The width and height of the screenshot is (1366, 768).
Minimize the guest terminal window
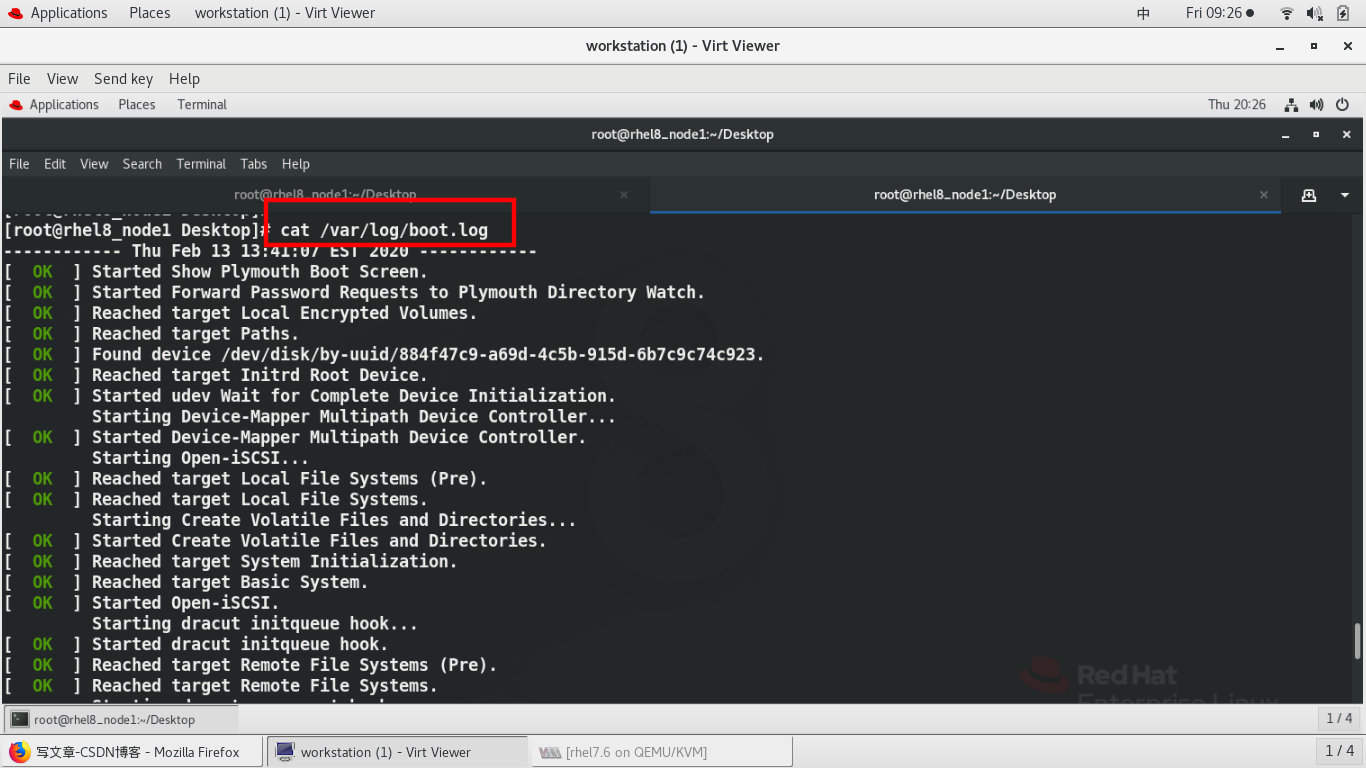1286,134
